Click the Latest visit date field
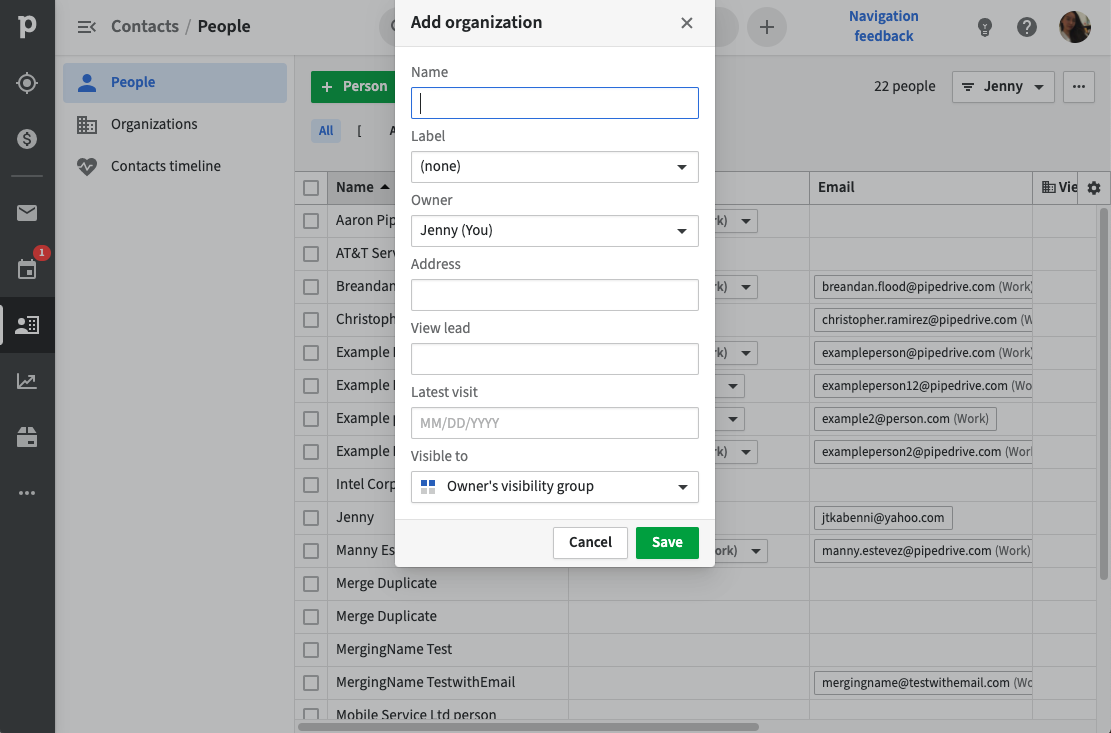 [x=554, y=423]
